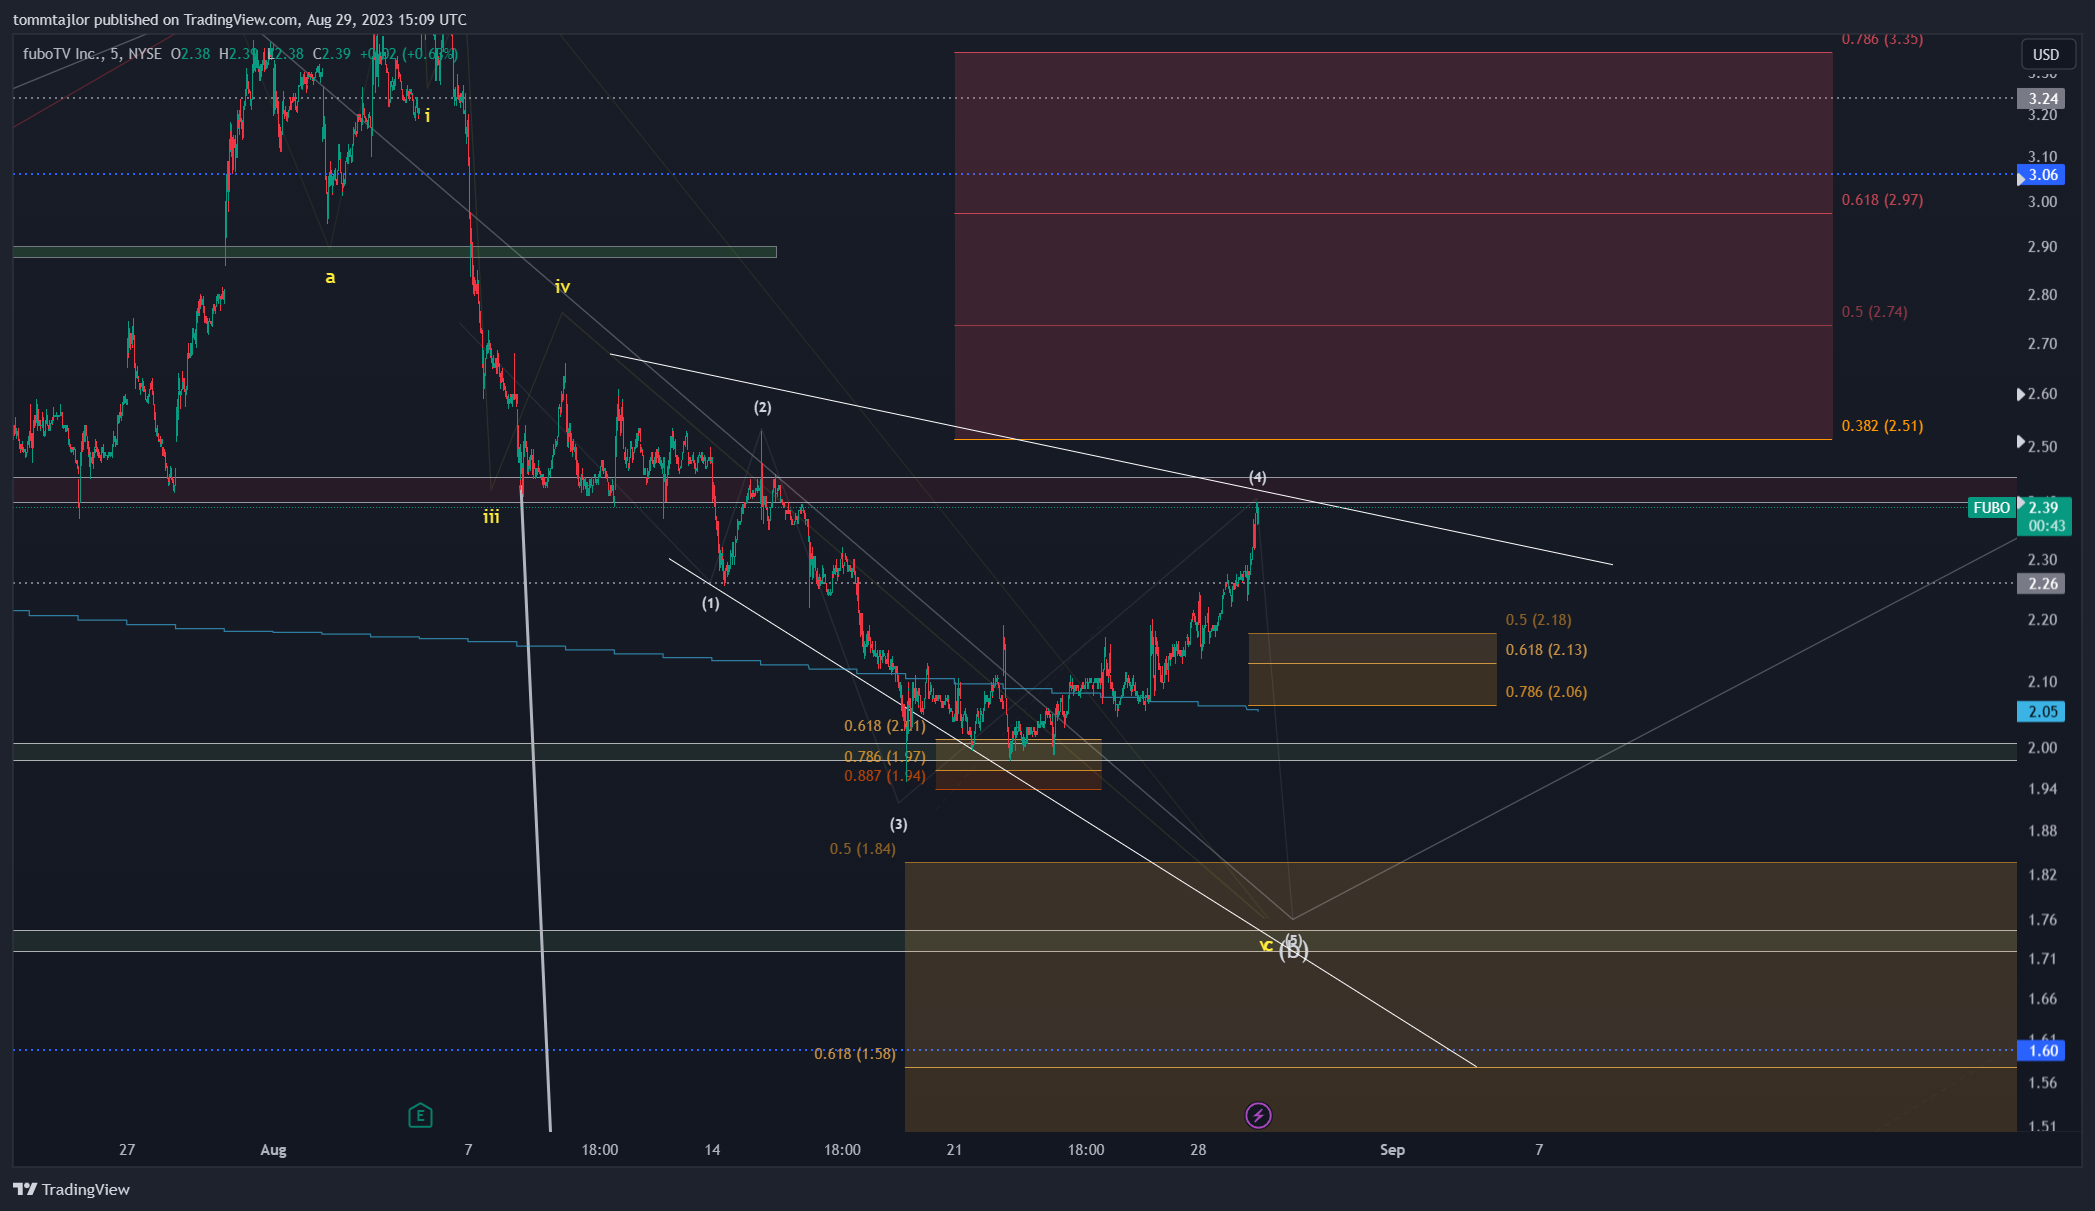Click the 27 date on time axis
The image size is (2095, 1211).
[x=127, y=1150]
